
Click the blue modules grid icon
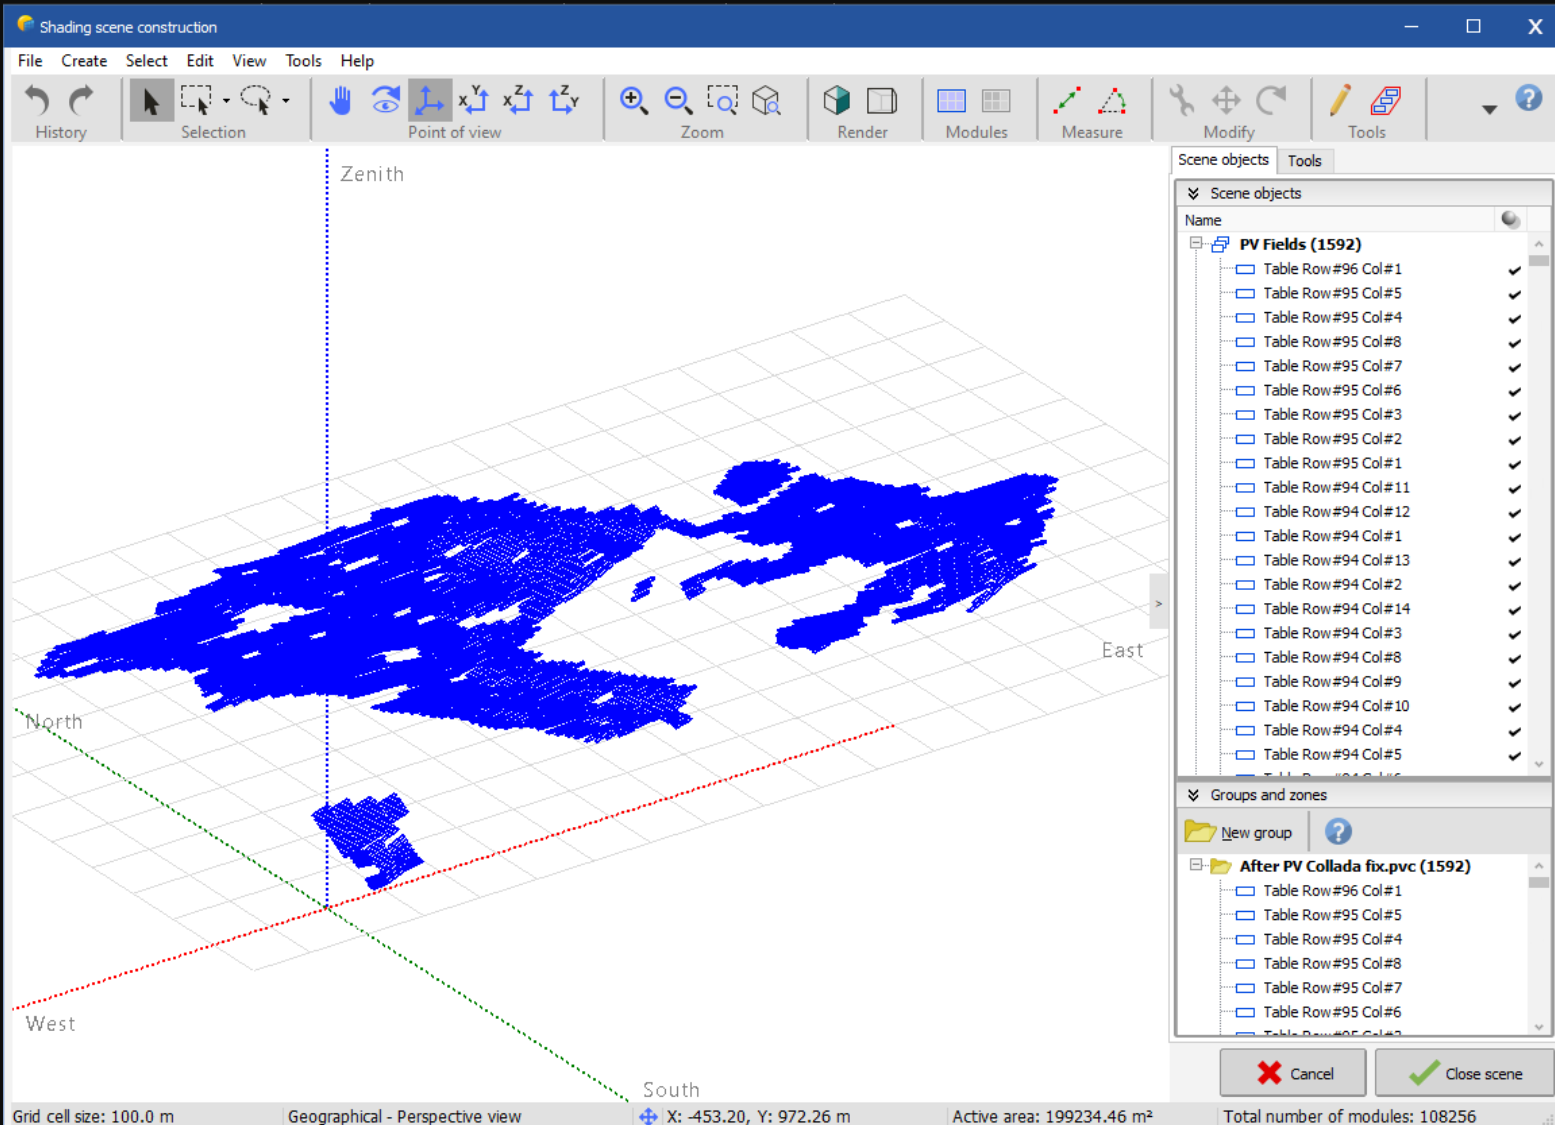951,101
